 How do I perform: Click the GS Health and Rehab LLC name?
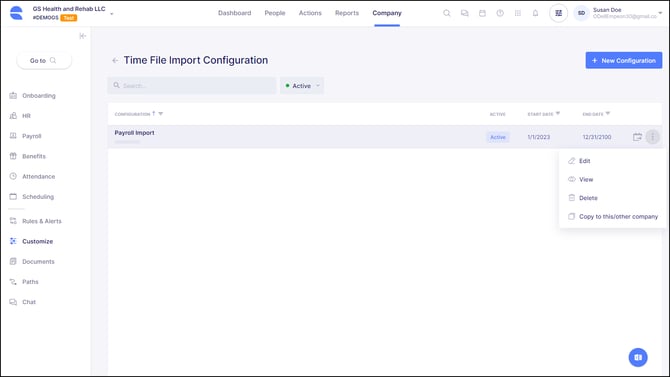point(69,9)
